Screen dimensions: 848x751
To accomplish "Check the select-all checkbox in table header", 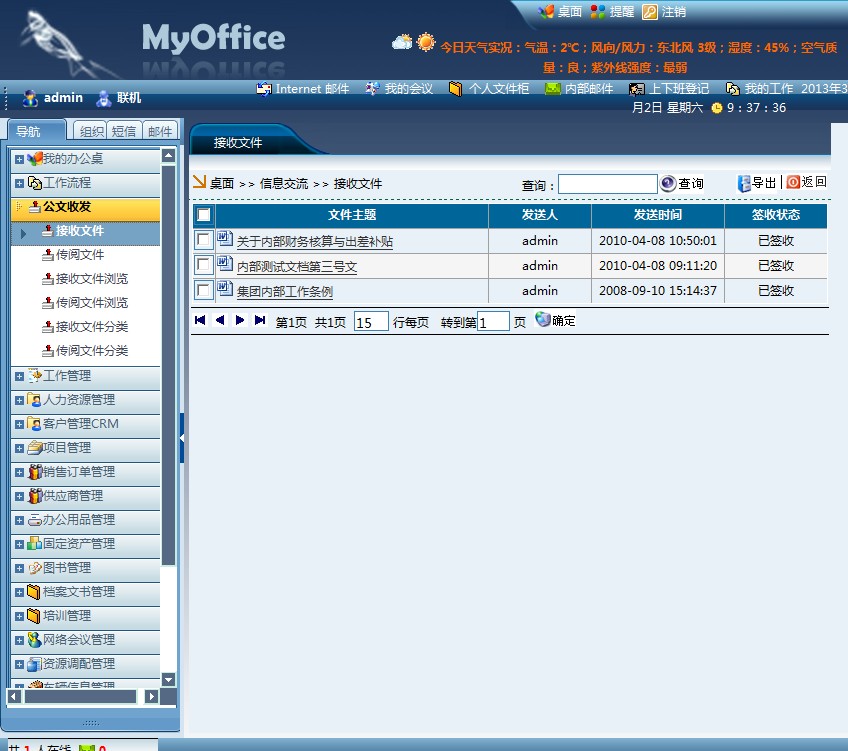I will 204,215.
